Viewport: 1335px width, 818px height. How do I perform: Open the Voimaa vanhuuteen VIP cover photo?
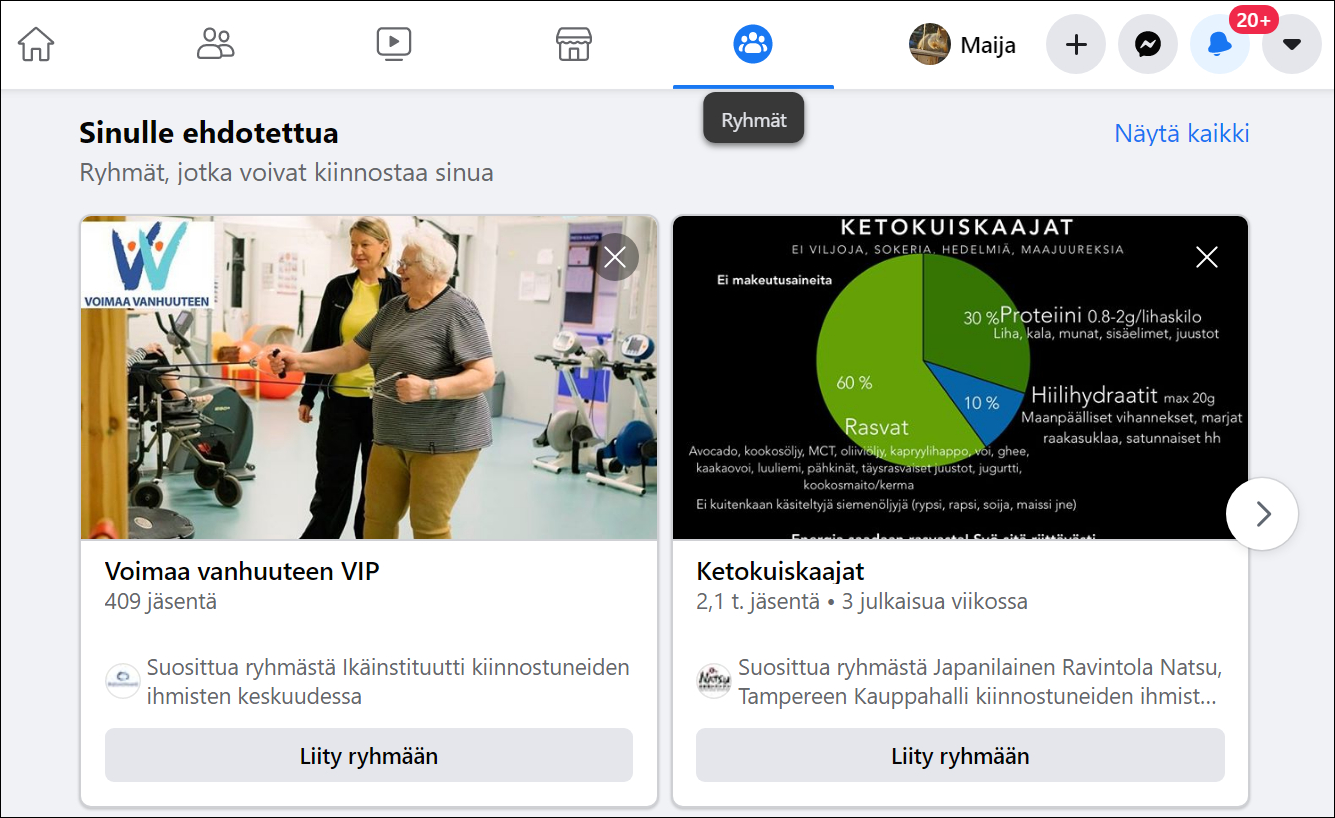point(369,378)
